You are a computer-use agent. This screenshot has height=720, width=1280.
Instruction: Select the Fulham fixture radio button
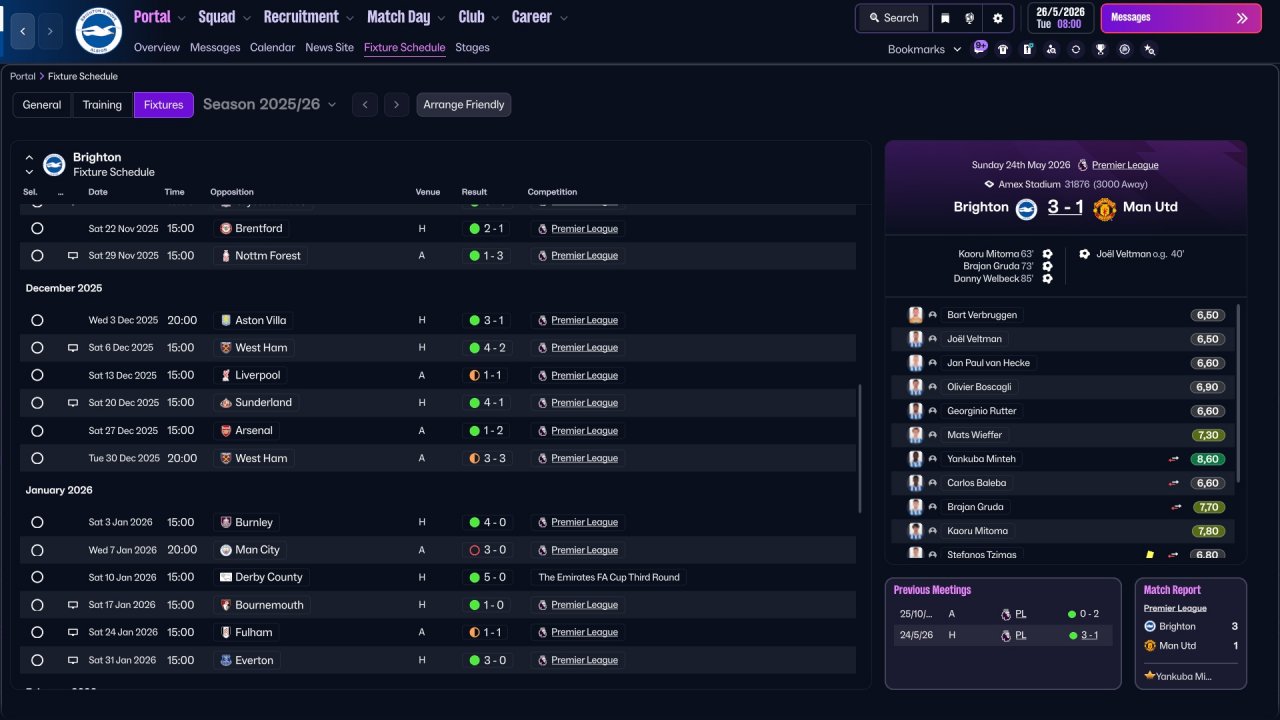(37, 632)
